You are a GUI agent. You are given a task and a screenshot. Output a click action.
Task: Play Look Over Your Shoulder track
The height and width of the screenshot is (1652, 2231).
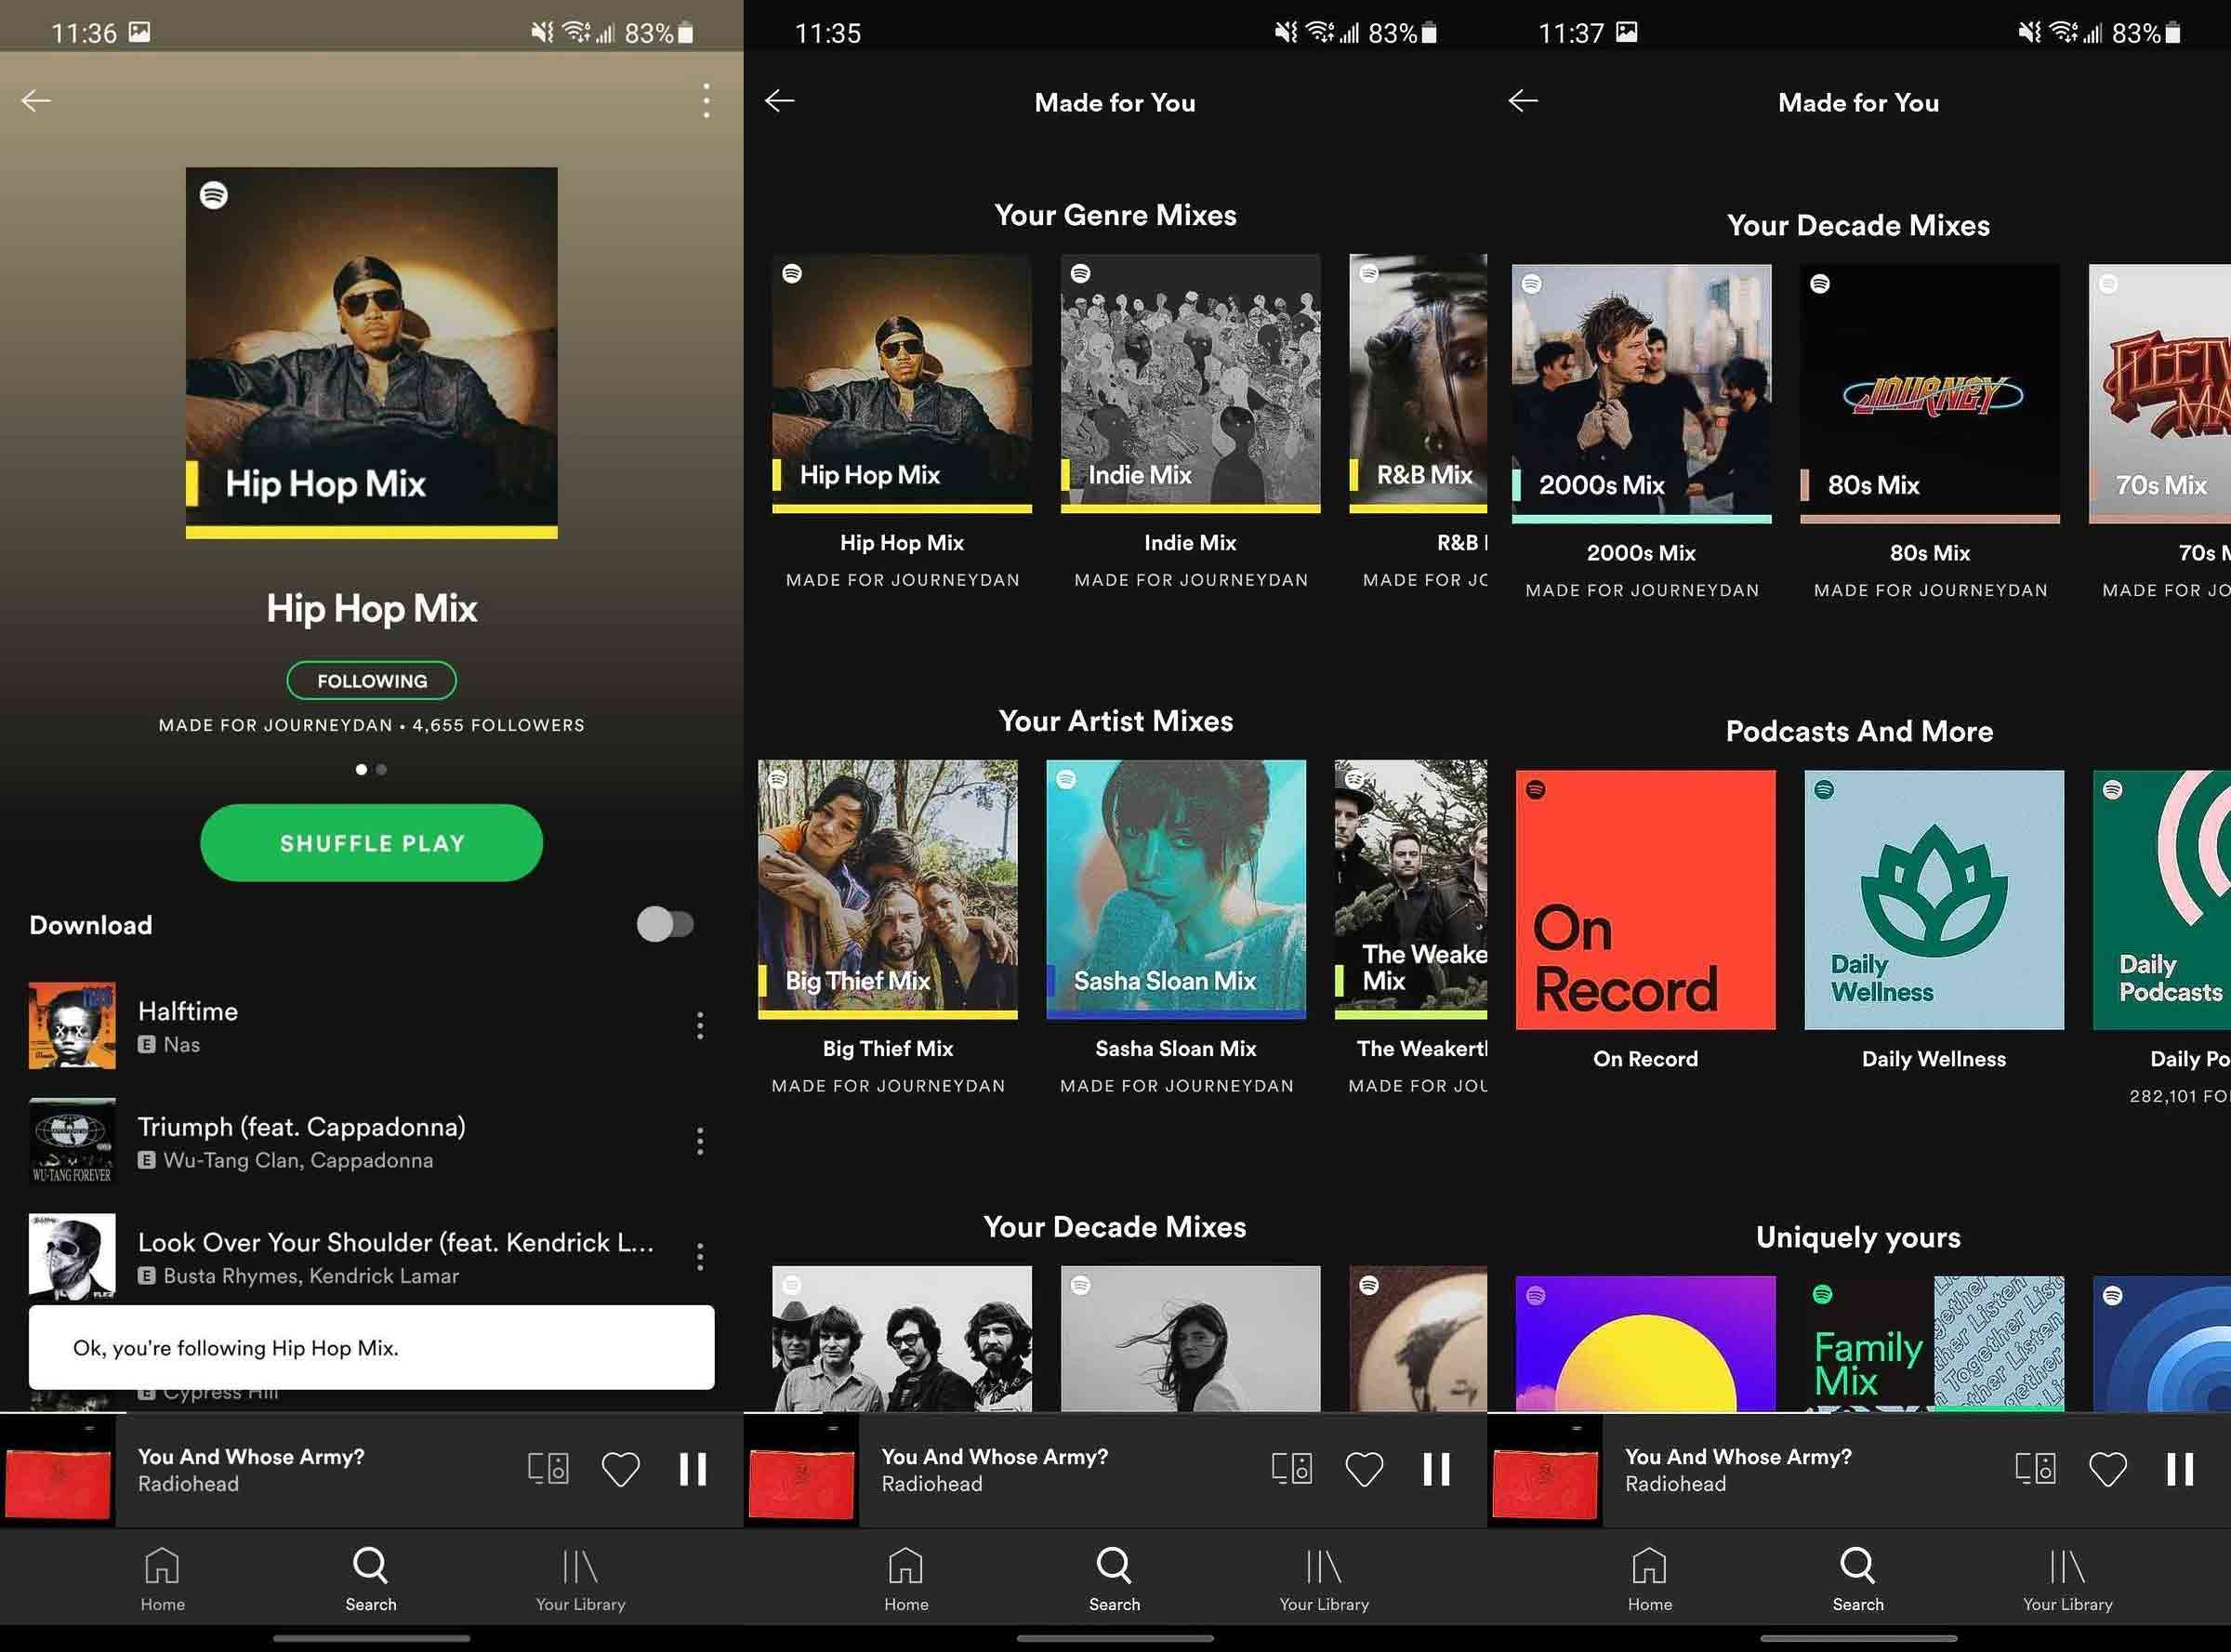(x=371, y=1256)
